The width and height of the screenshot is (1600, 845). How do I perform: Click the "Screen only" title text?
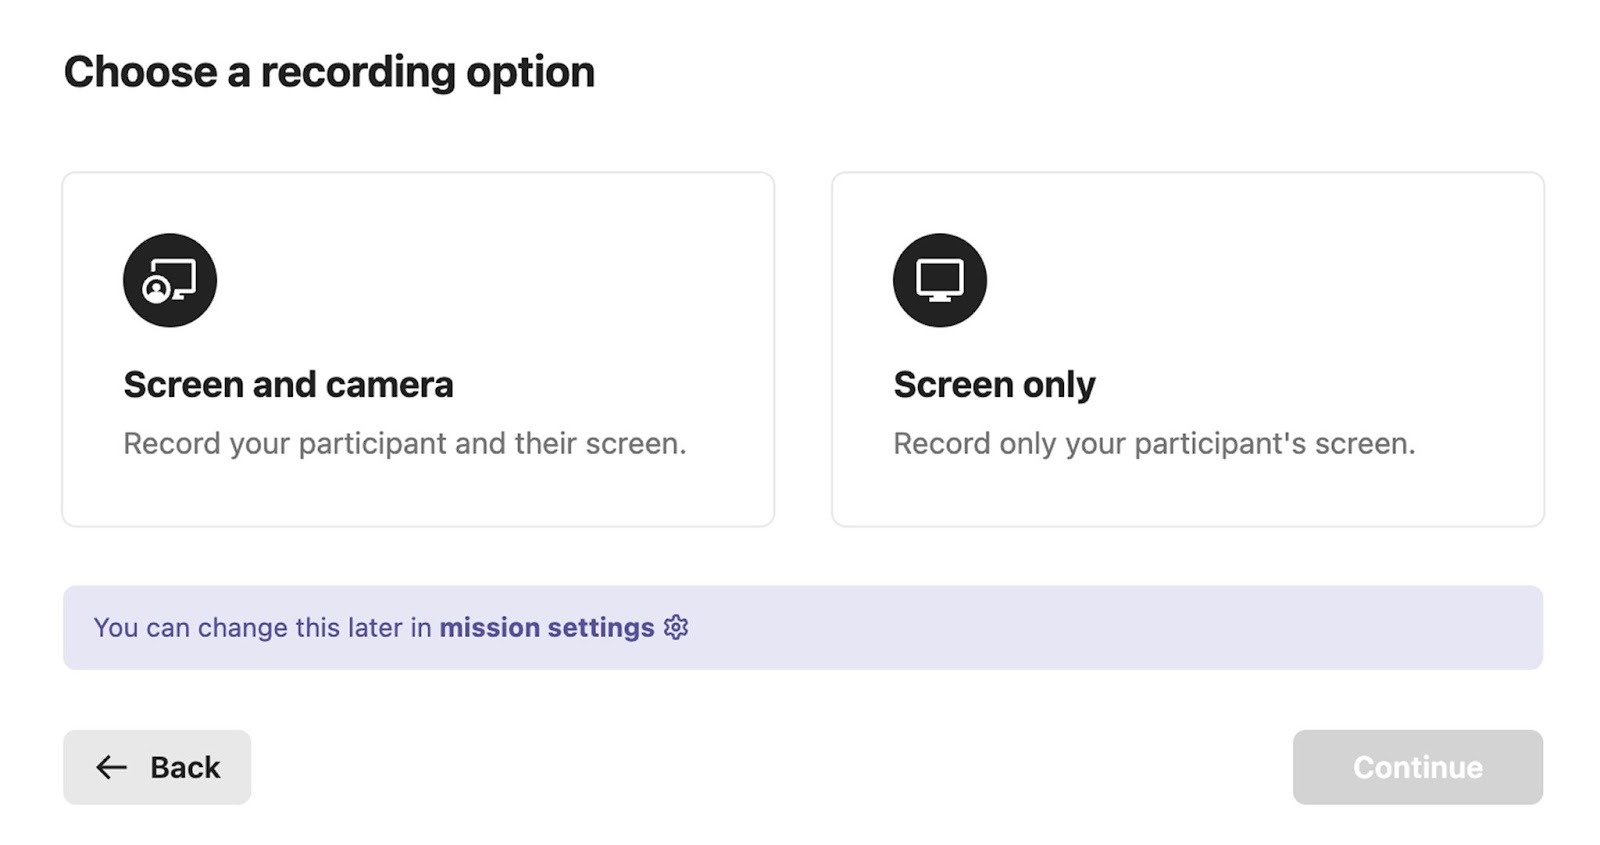994,385
